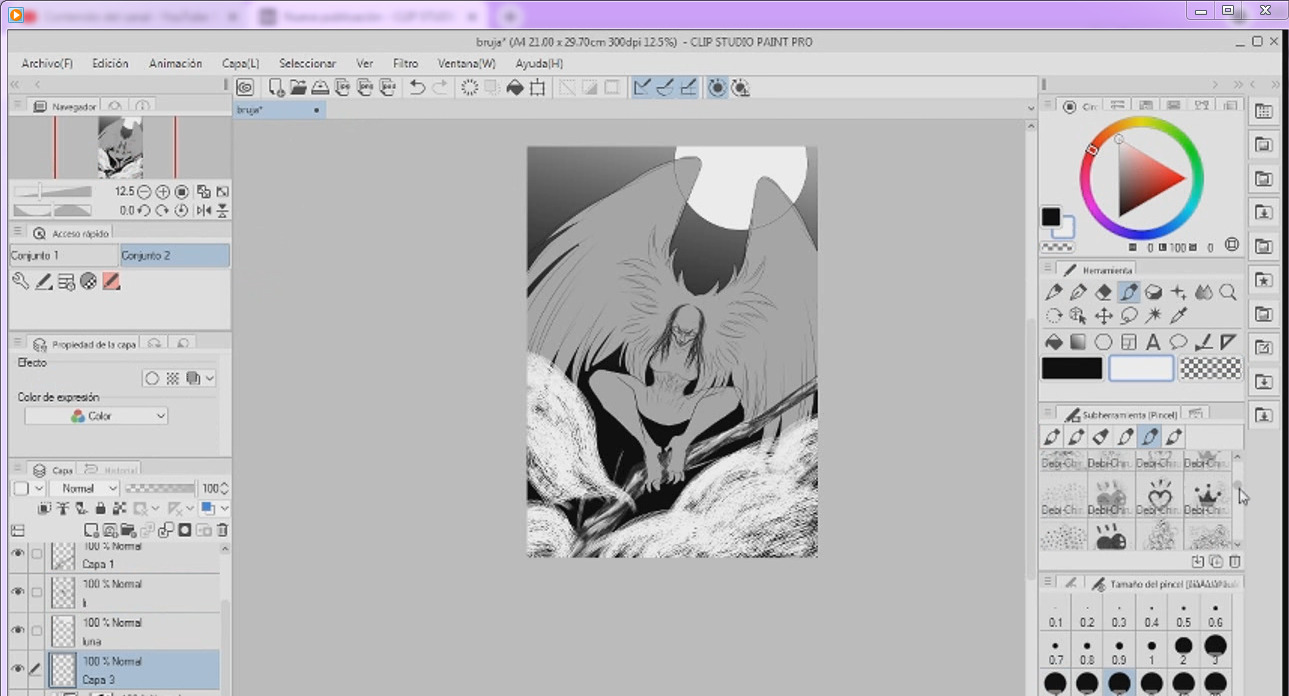Expand the Efecto options dropdown arrow
This screenshot has height=696, width=1289.
coord(210,379)
